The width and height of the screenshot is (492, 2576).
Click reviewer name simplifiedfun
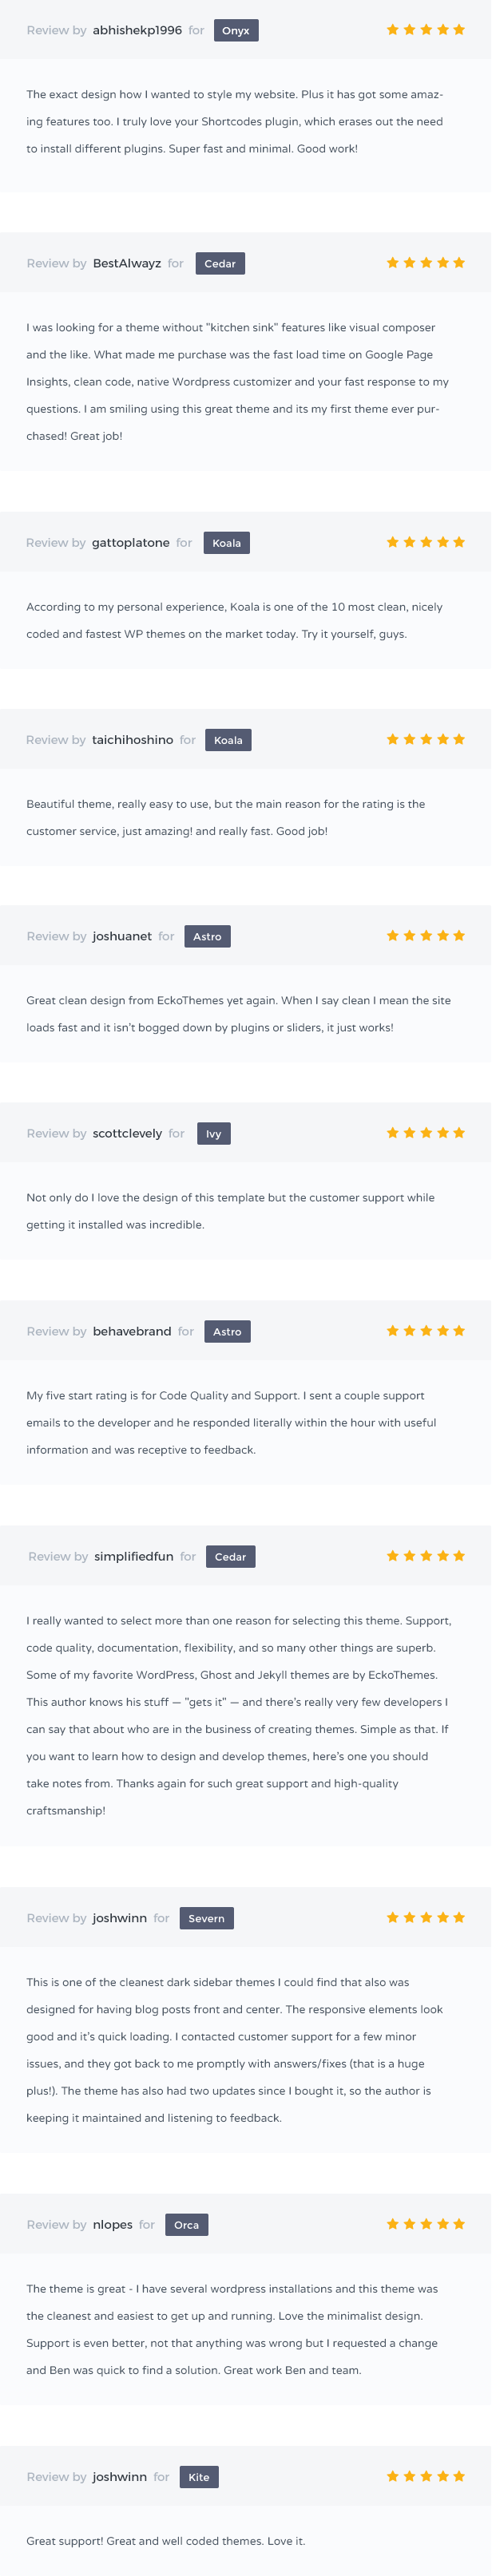click(134, 1557)
